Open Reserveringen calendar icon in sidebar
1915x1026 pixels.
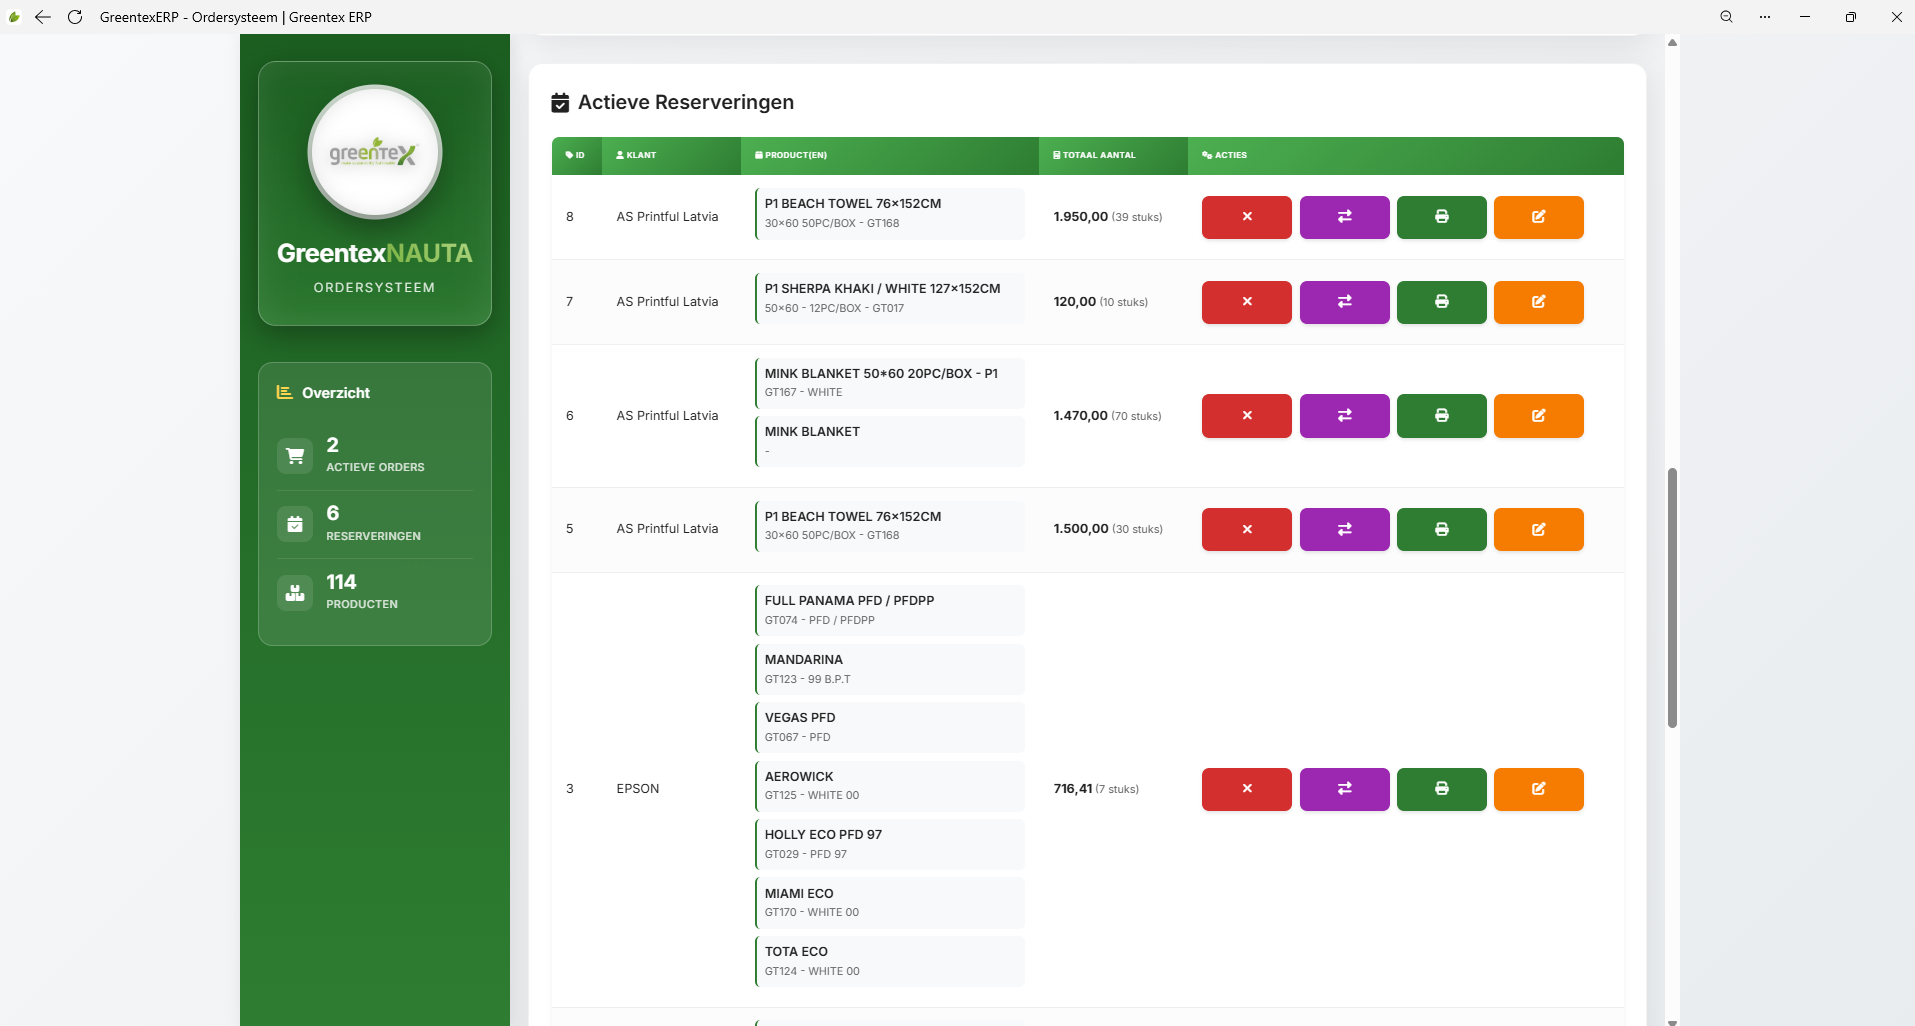[x=295, y=524]
